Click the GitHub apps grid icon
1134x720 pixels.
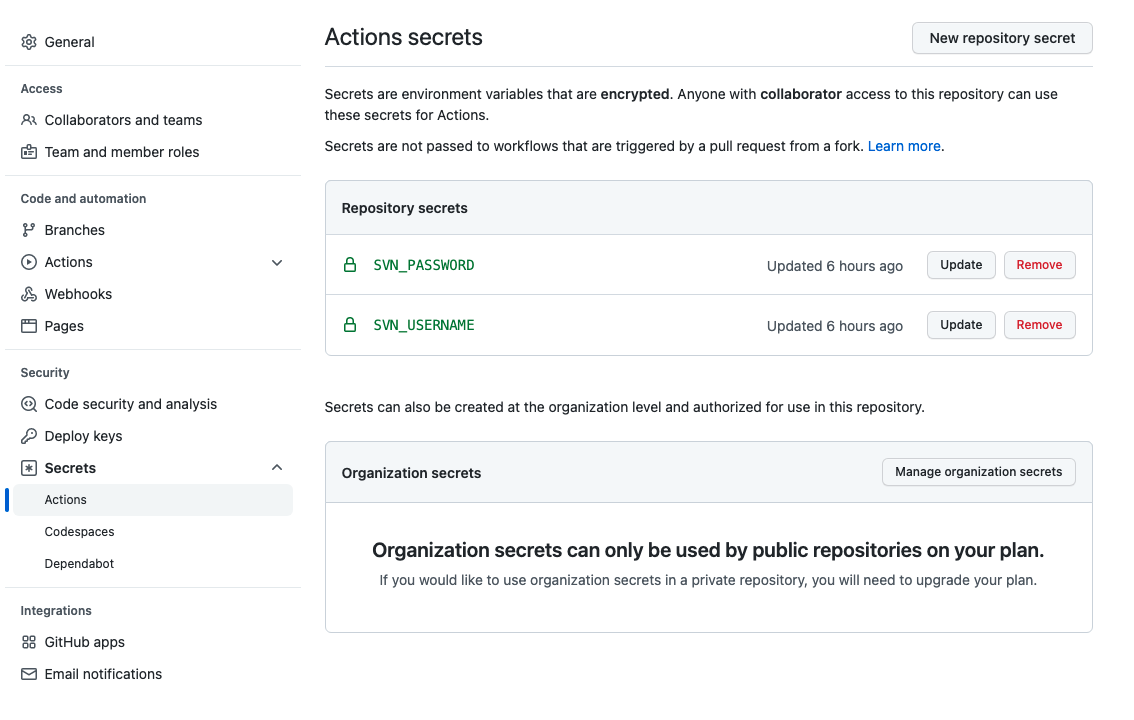coord(29,642)
